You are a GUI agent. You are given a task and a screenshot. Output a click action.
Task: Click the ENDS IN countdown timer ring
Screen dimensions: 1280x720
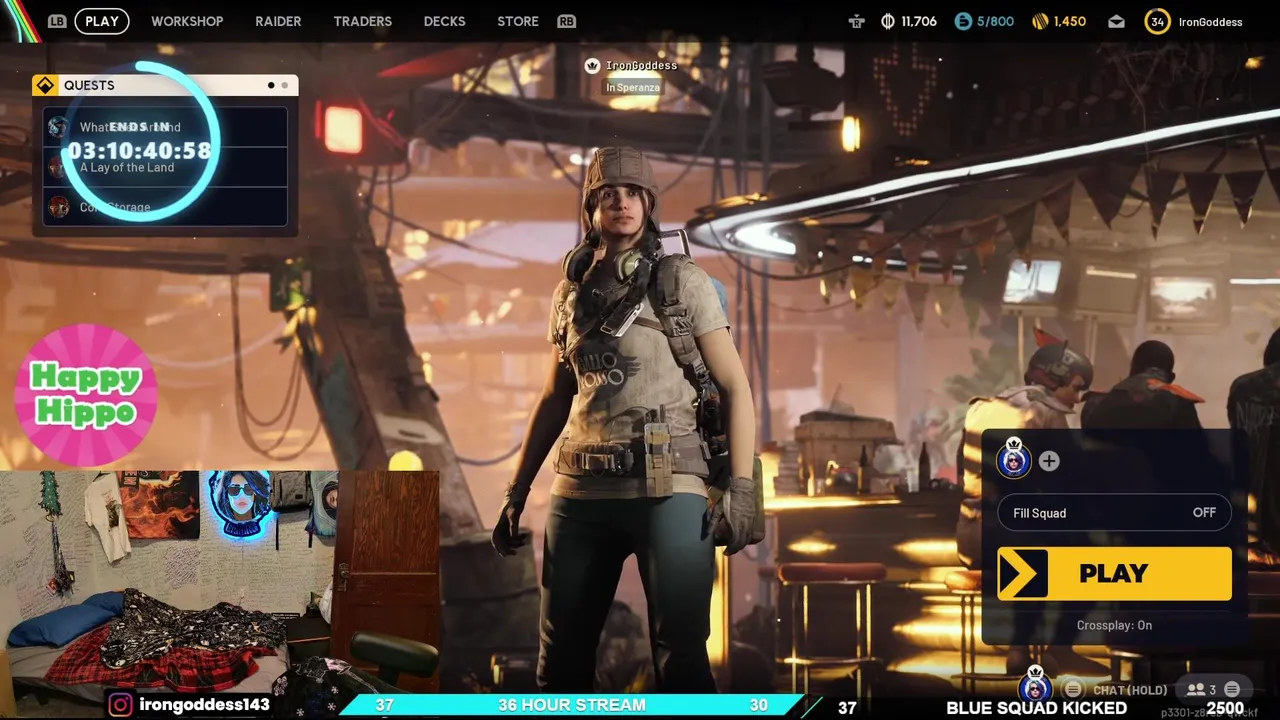tap(140, 141)
